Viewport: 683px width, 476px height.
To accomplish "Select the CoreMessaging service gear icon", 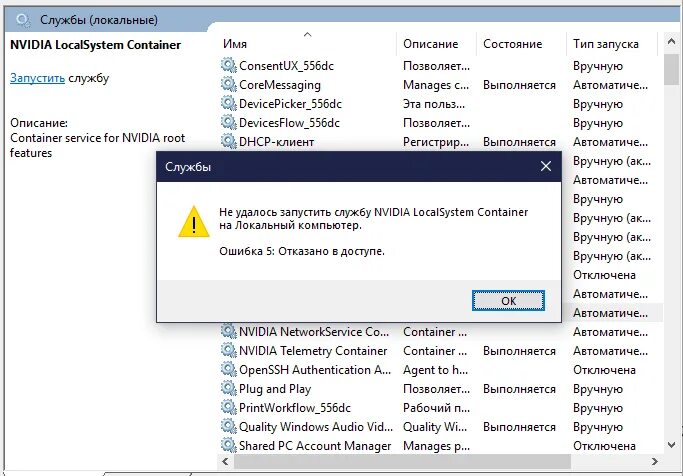I will click(228, 84).
